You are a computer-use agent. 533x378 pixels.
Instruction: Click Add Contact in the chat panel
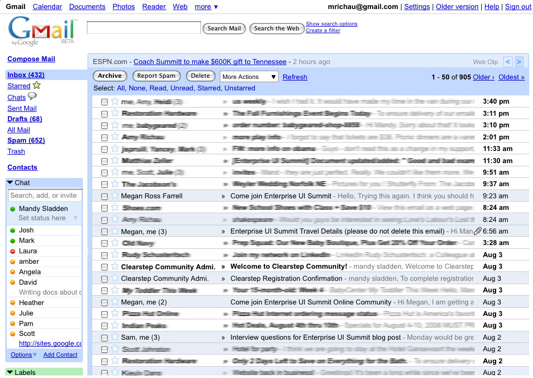coord(60,355)
